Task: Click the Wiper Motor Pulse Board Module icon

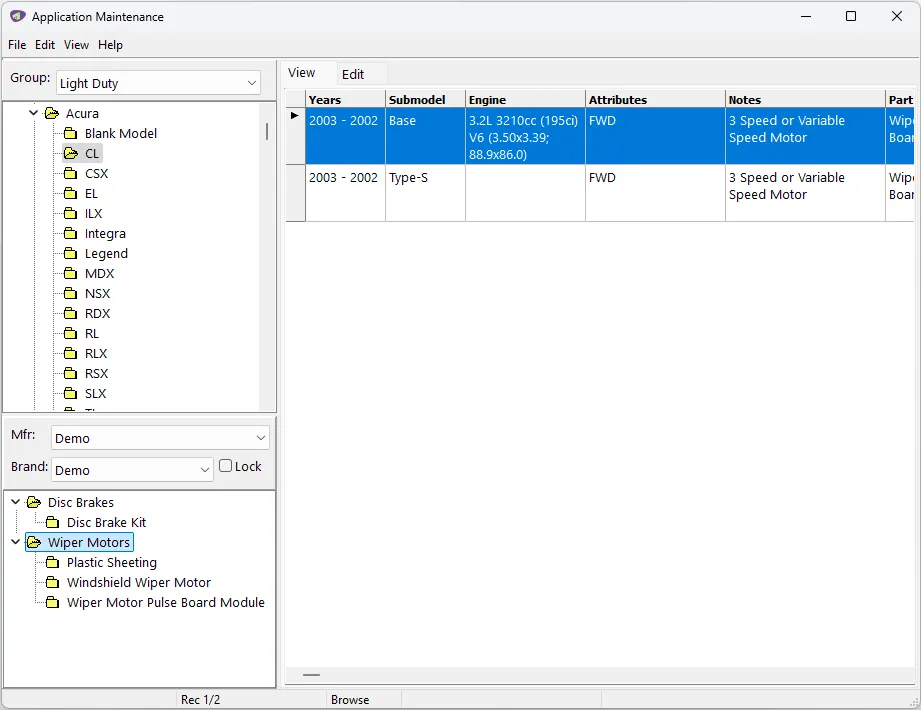Action: pos(52,602)
